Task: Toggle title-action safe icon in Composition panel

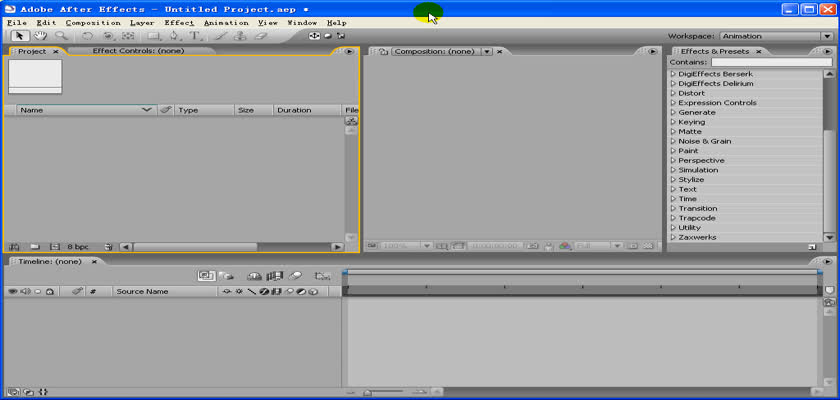Action: click(441, 246)
